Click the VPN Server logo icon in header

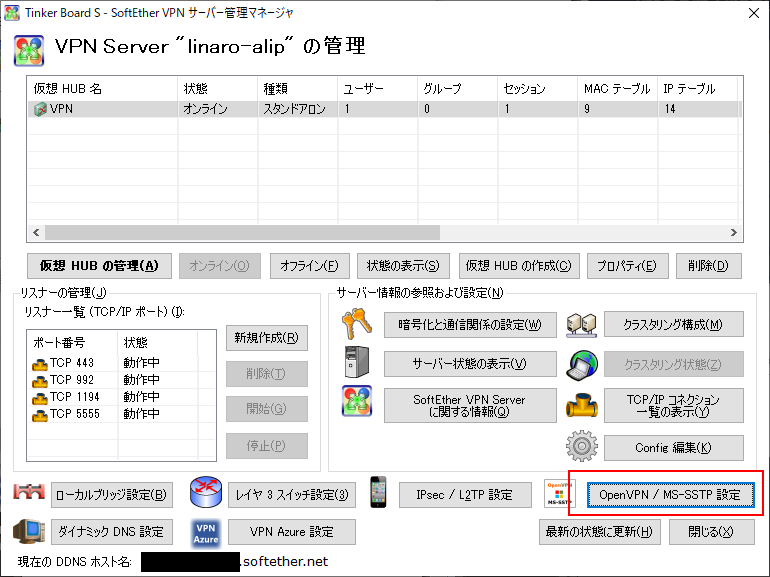[x=29, y=51]
